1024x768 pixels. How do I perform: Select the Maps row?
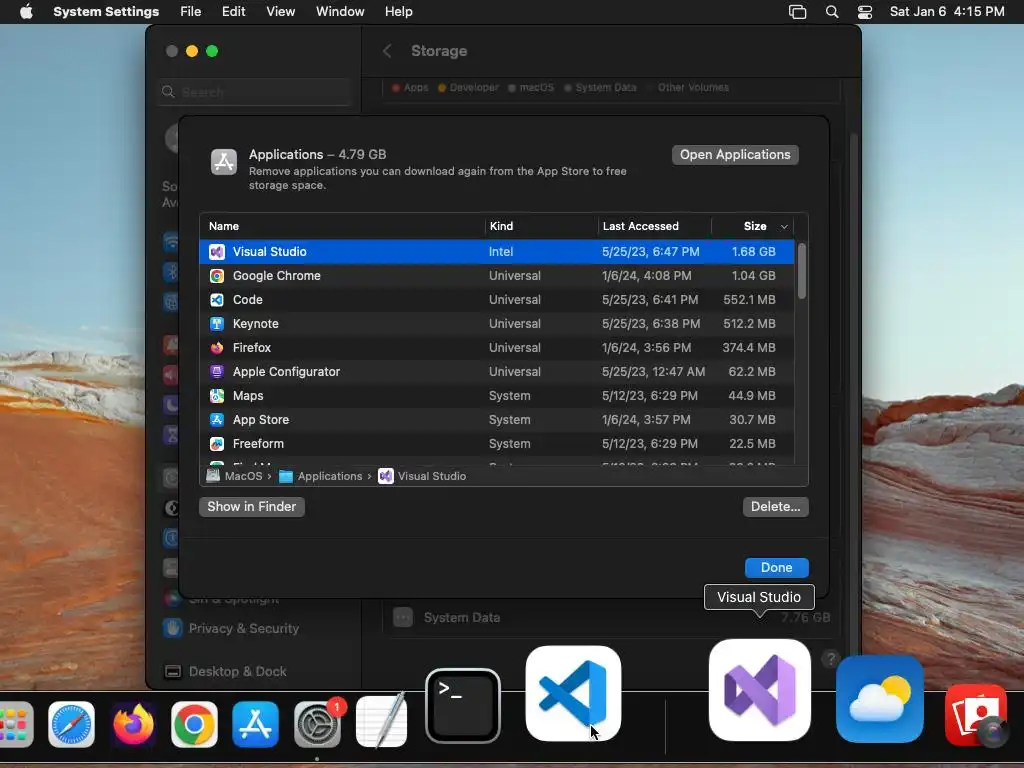click(496, 396)
